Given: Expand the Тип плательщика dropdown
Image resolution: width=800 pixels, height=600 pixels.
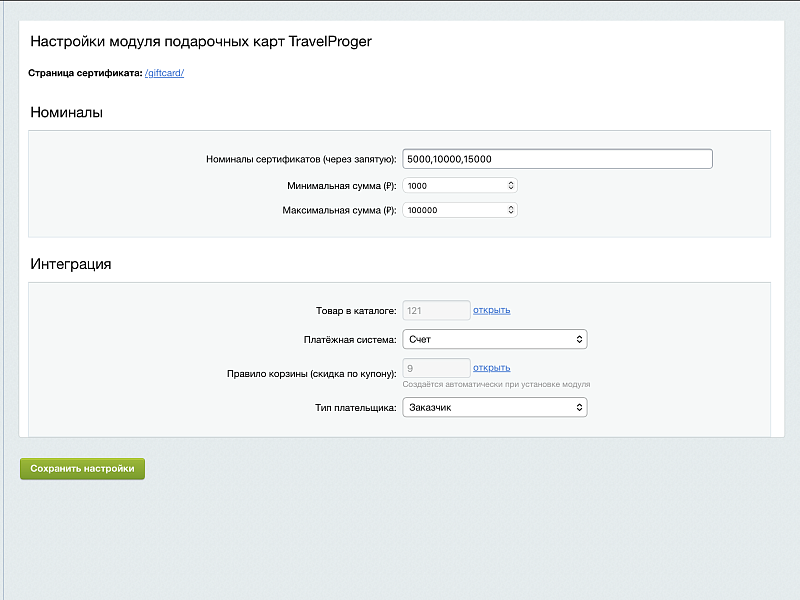Looking at the screenshot, I should (x=495, y=407).
